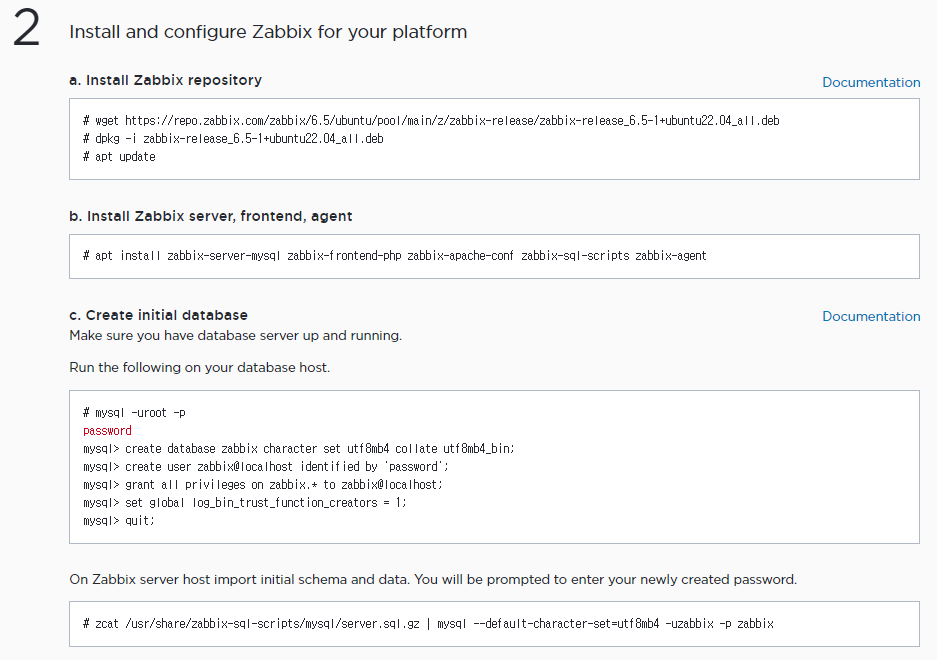Click the a. Install Zabbix repository heading
The width and height of the screenshot is (937, 660).
coord(165,80)
